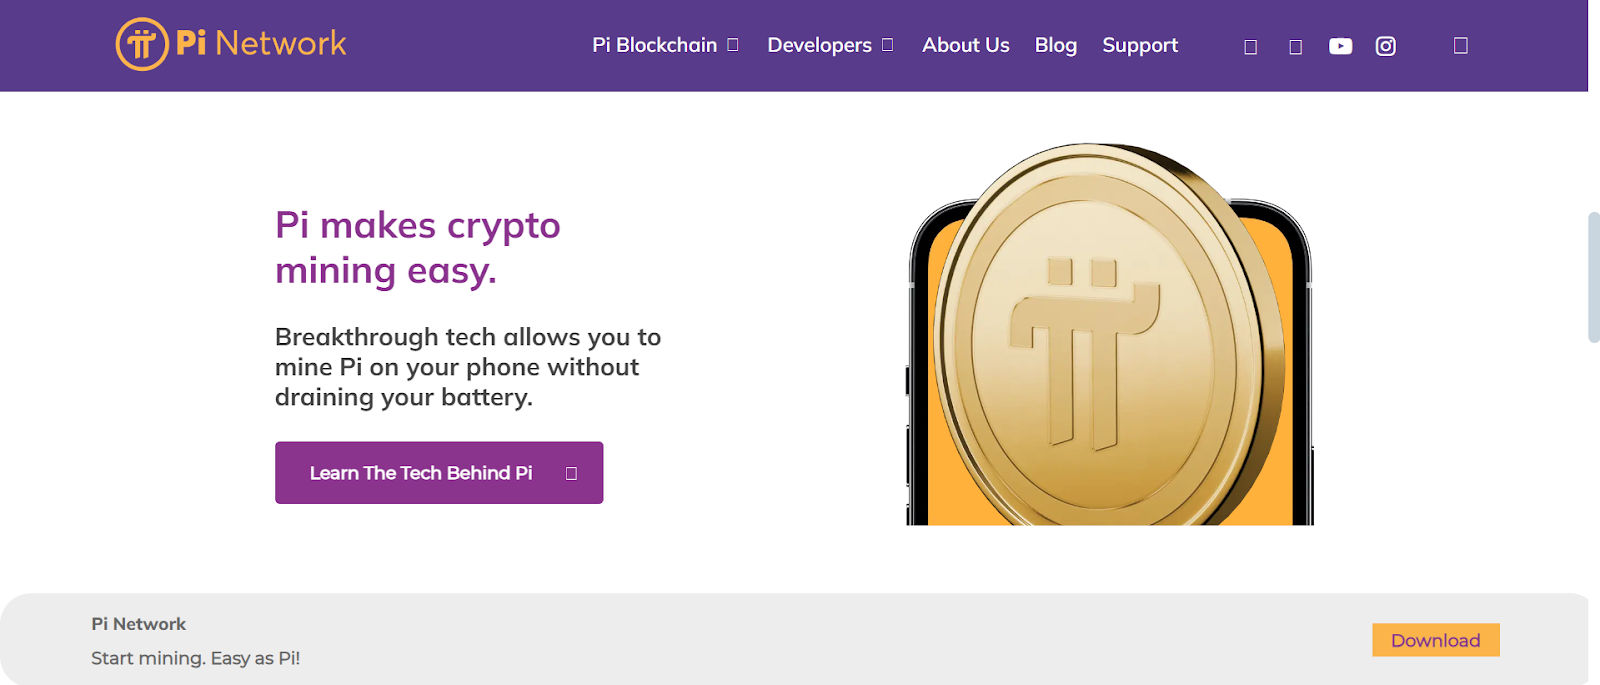1600x685 pixels.
Task: Click the heading Pi makes crypto mining easy
Action: pyautogui.click(x=418, y=247)
